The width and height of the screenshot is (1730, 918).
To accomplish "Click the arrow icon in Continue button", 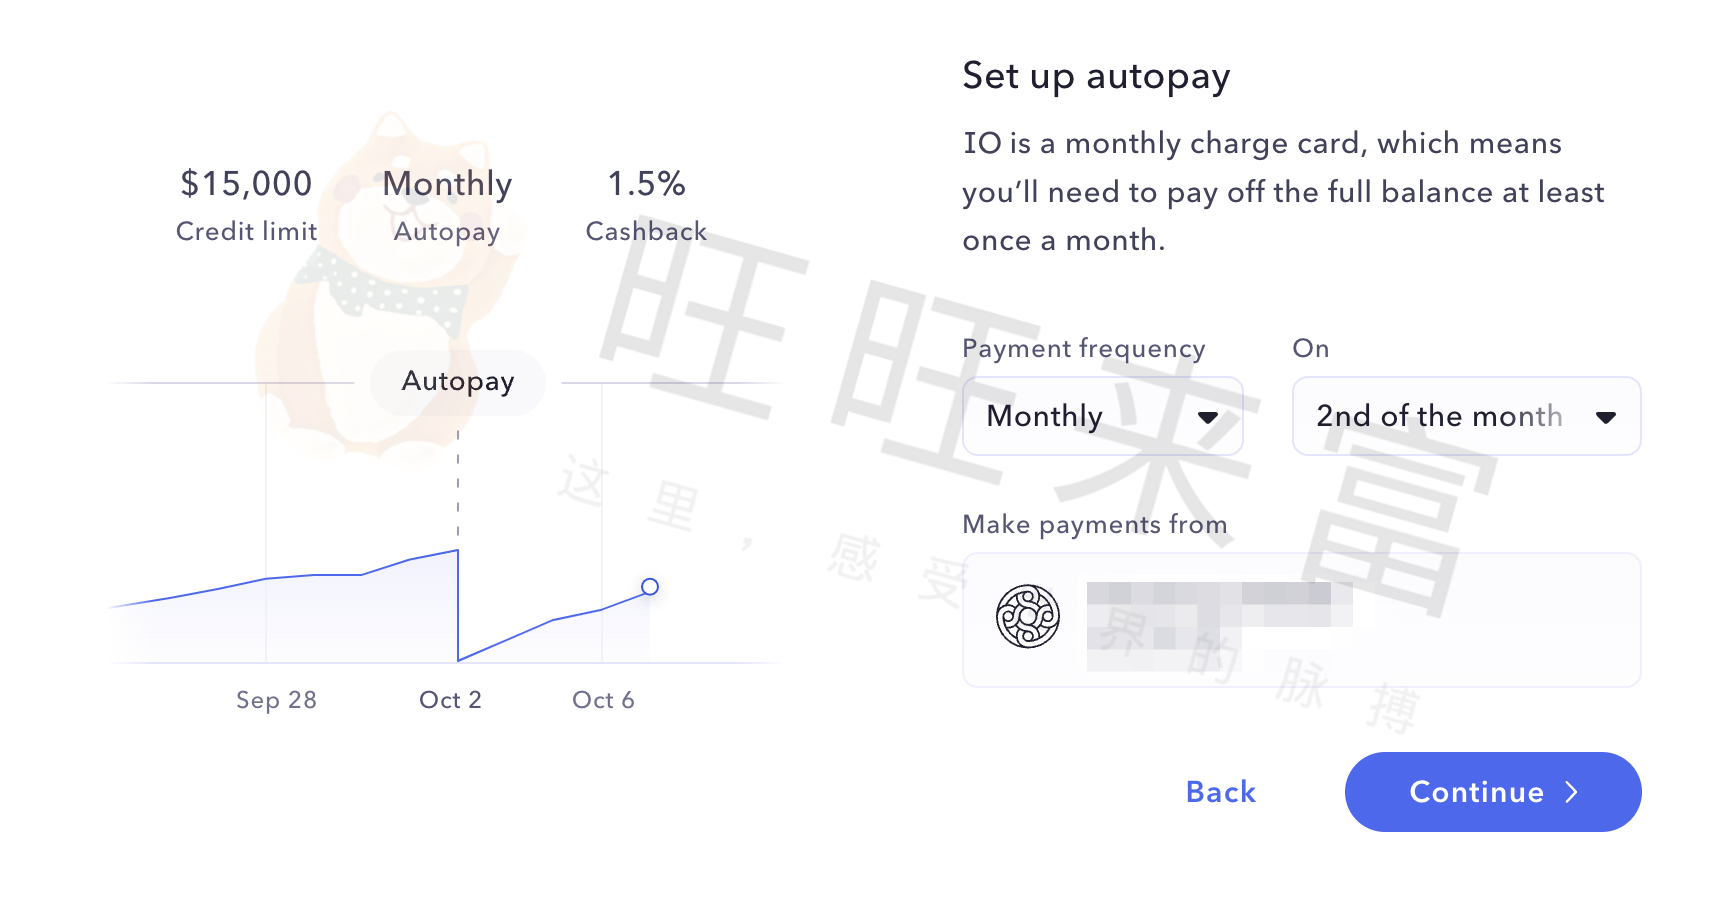I will [1572, 792].
